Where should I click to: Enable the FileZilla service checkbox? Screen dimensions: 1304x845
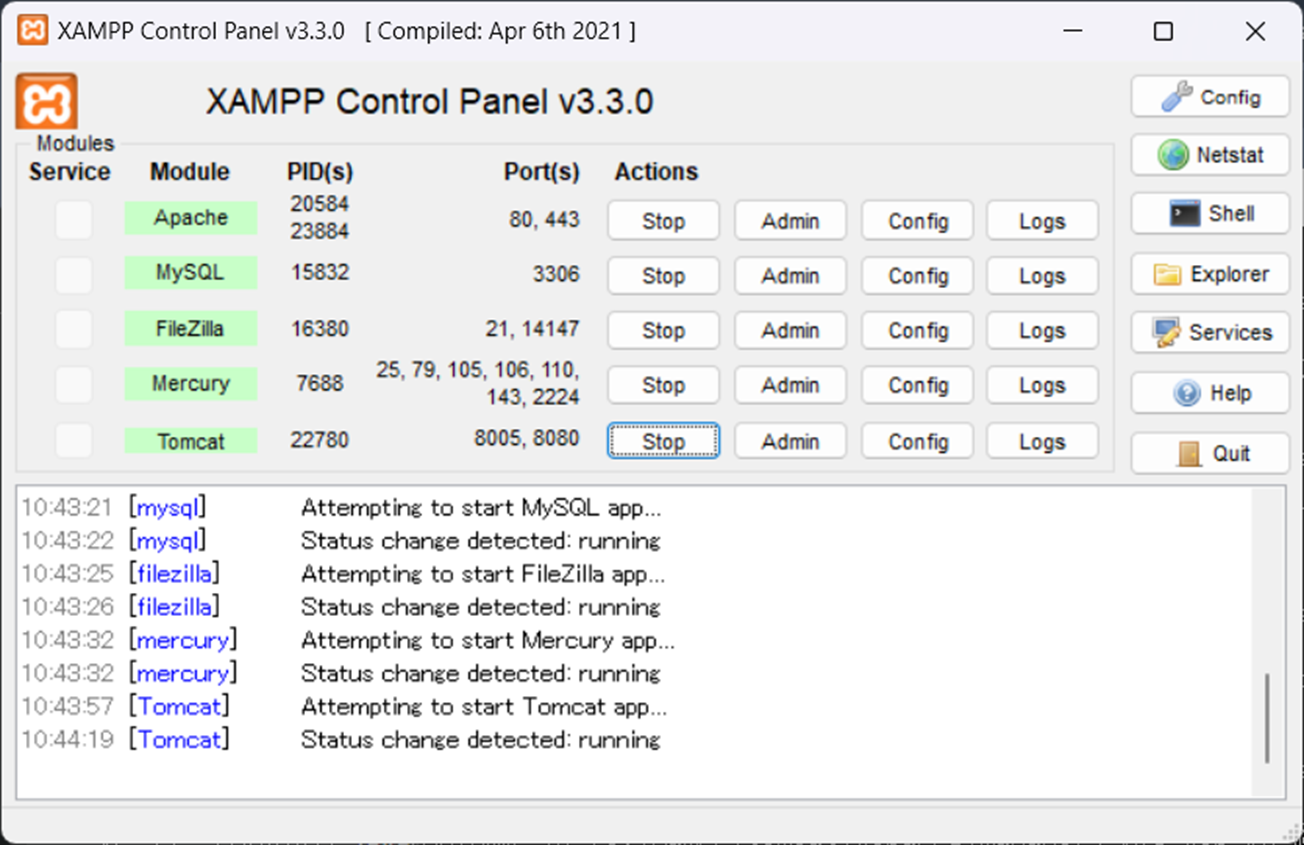[72, 330]
